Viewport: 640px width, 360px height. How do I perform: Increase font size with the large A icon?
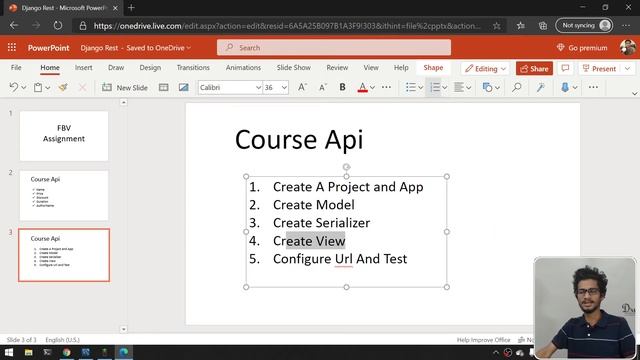click(x=302, y=87)
